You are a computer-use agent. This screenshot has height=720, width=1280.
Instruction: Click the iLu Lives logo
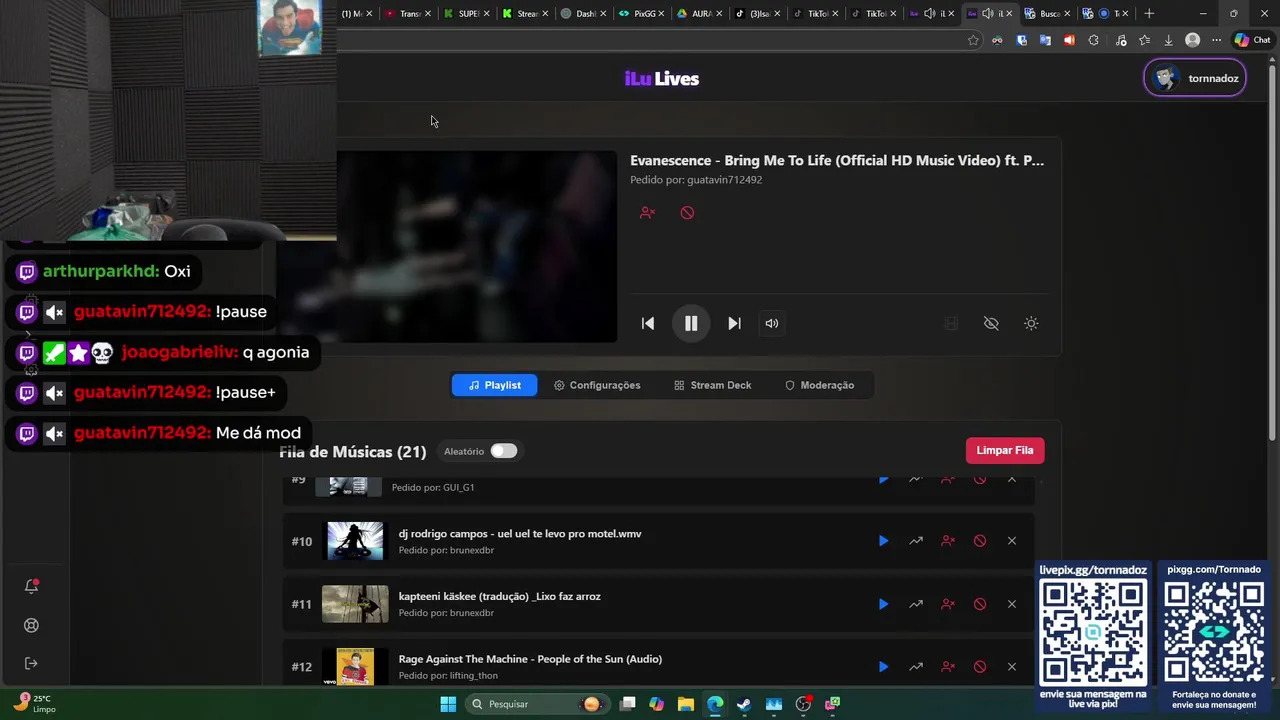[x=662, y=79]
